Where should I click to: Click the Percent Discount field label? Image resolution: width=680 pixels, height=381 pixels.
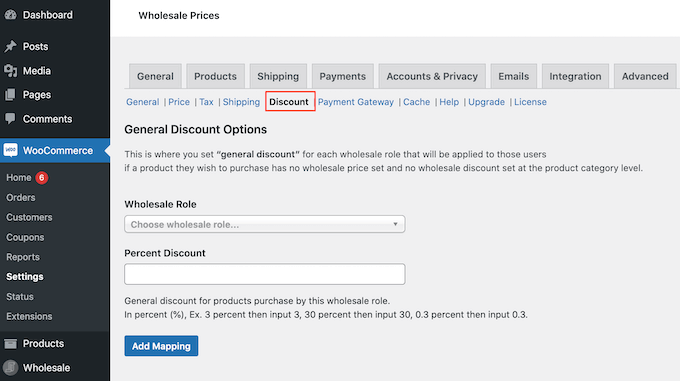click(165, 253)
